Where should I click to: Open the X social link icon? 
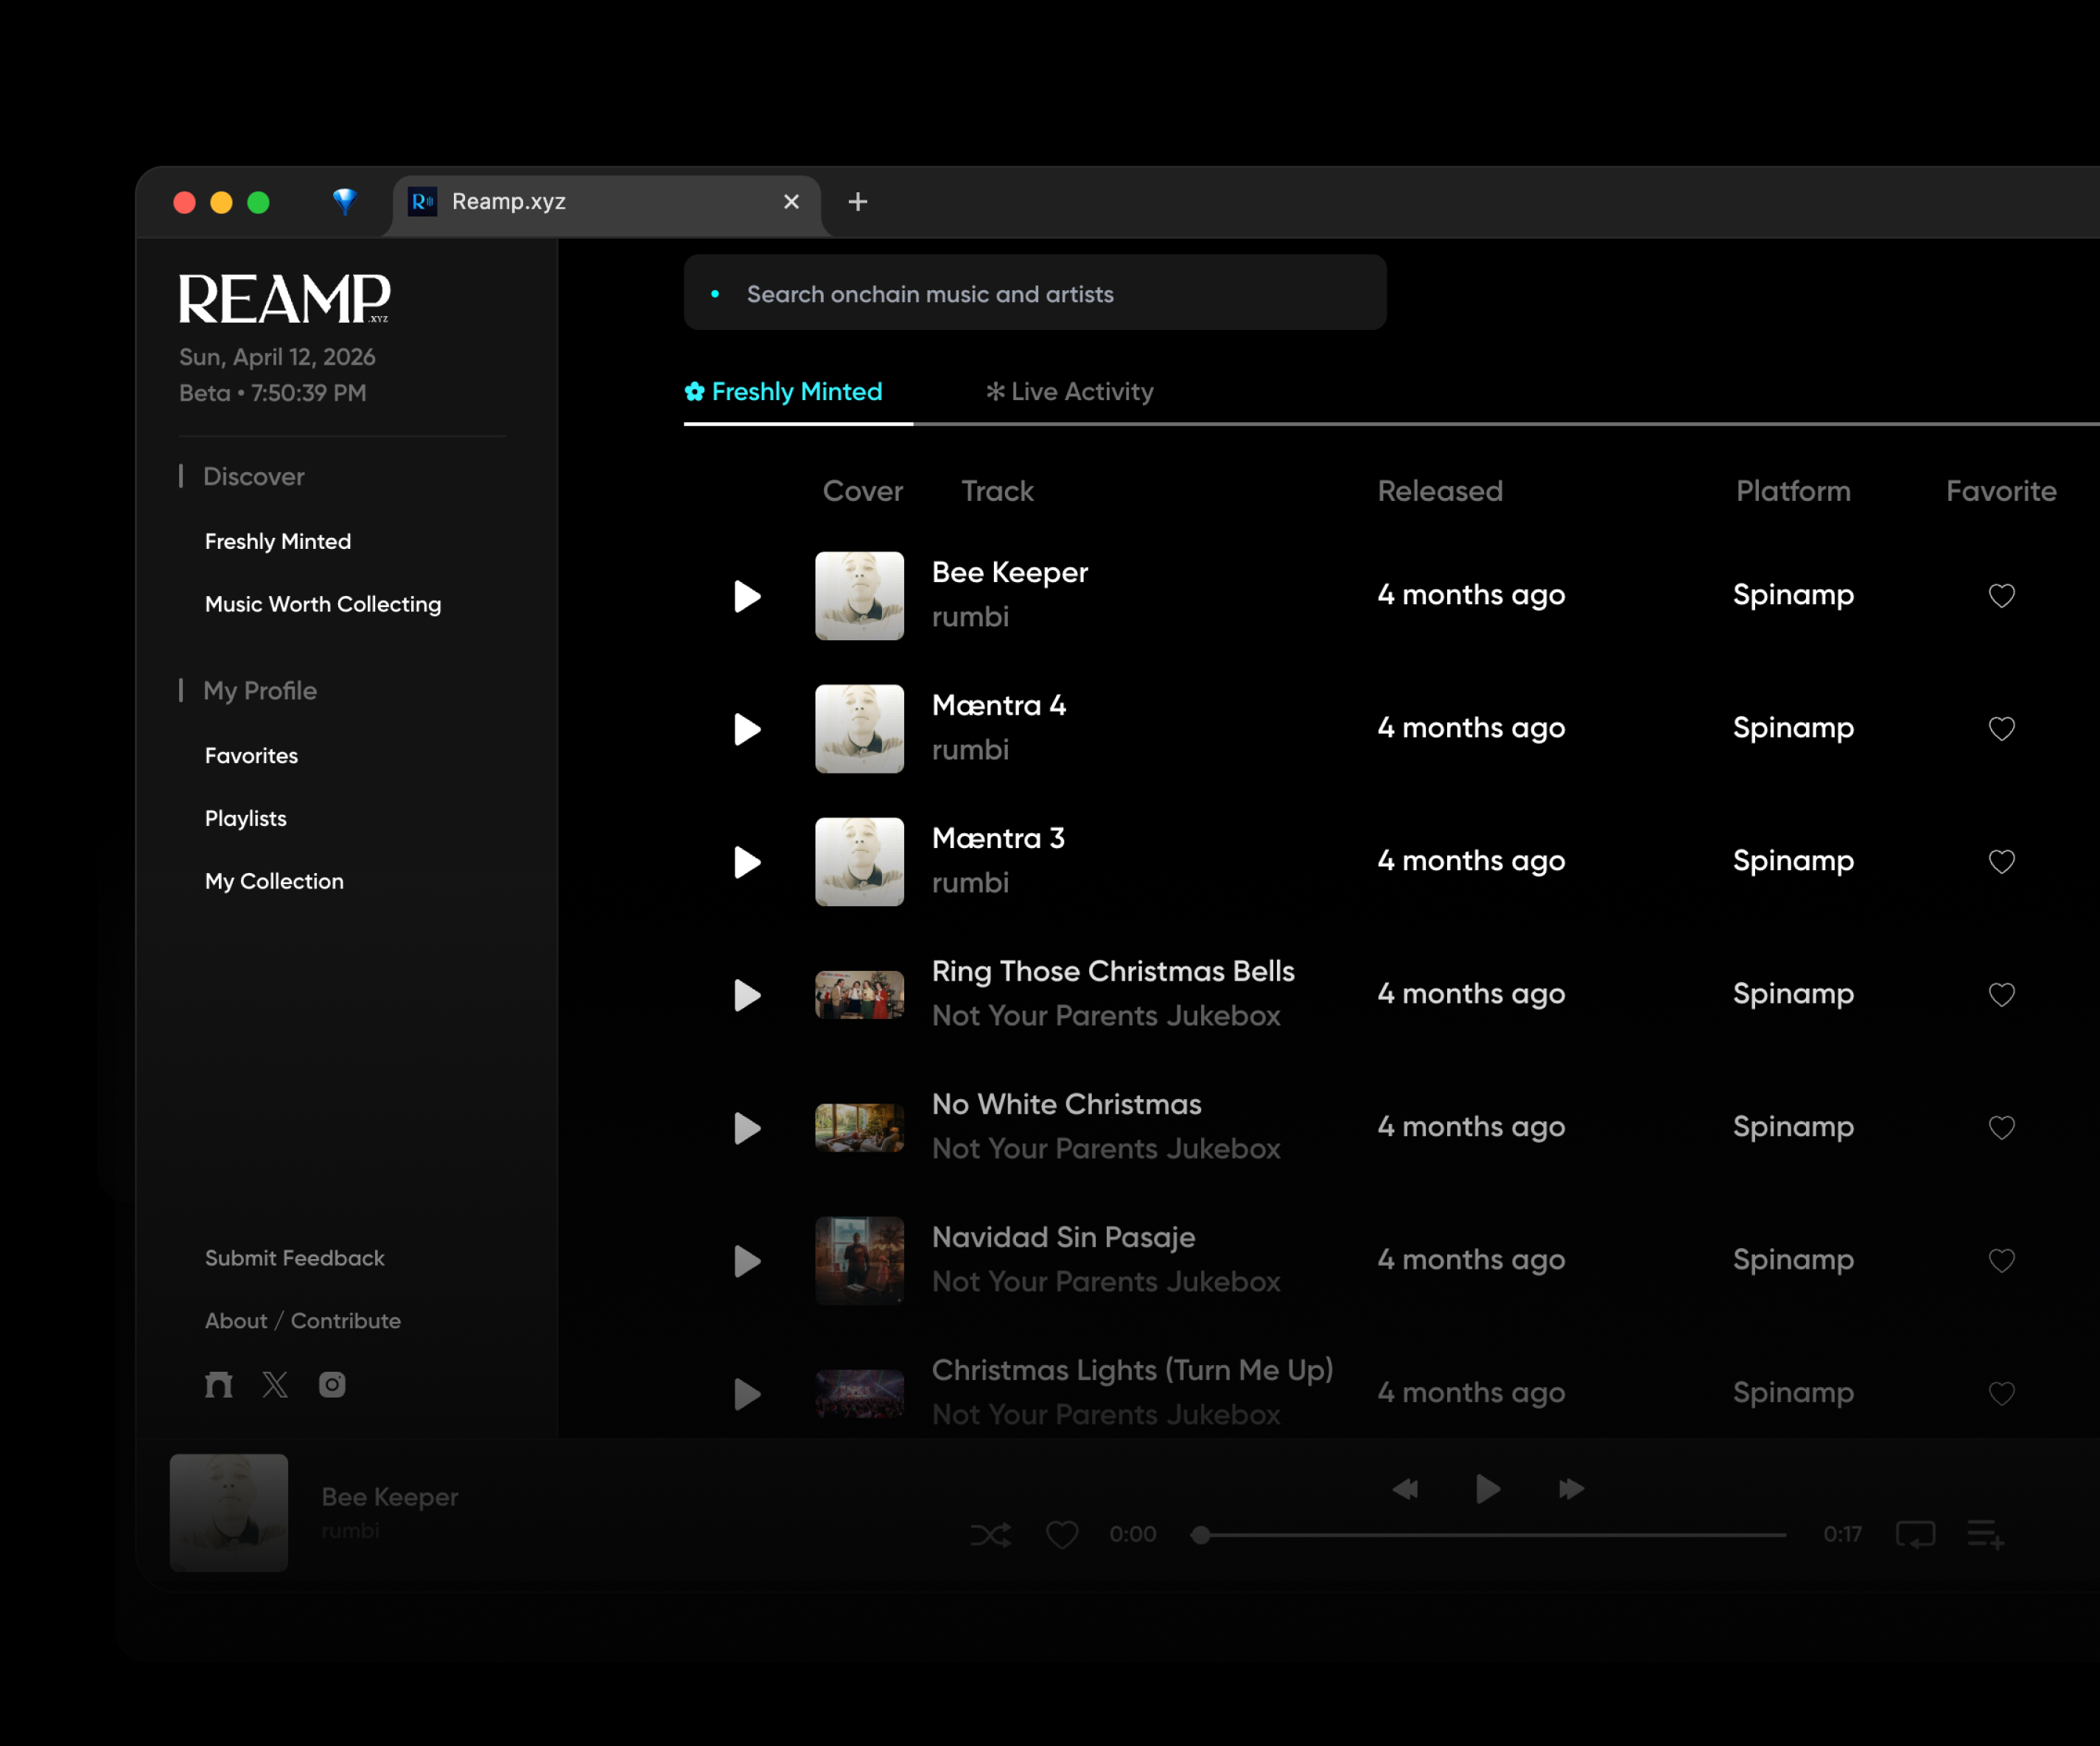[x=275, y=1384]
